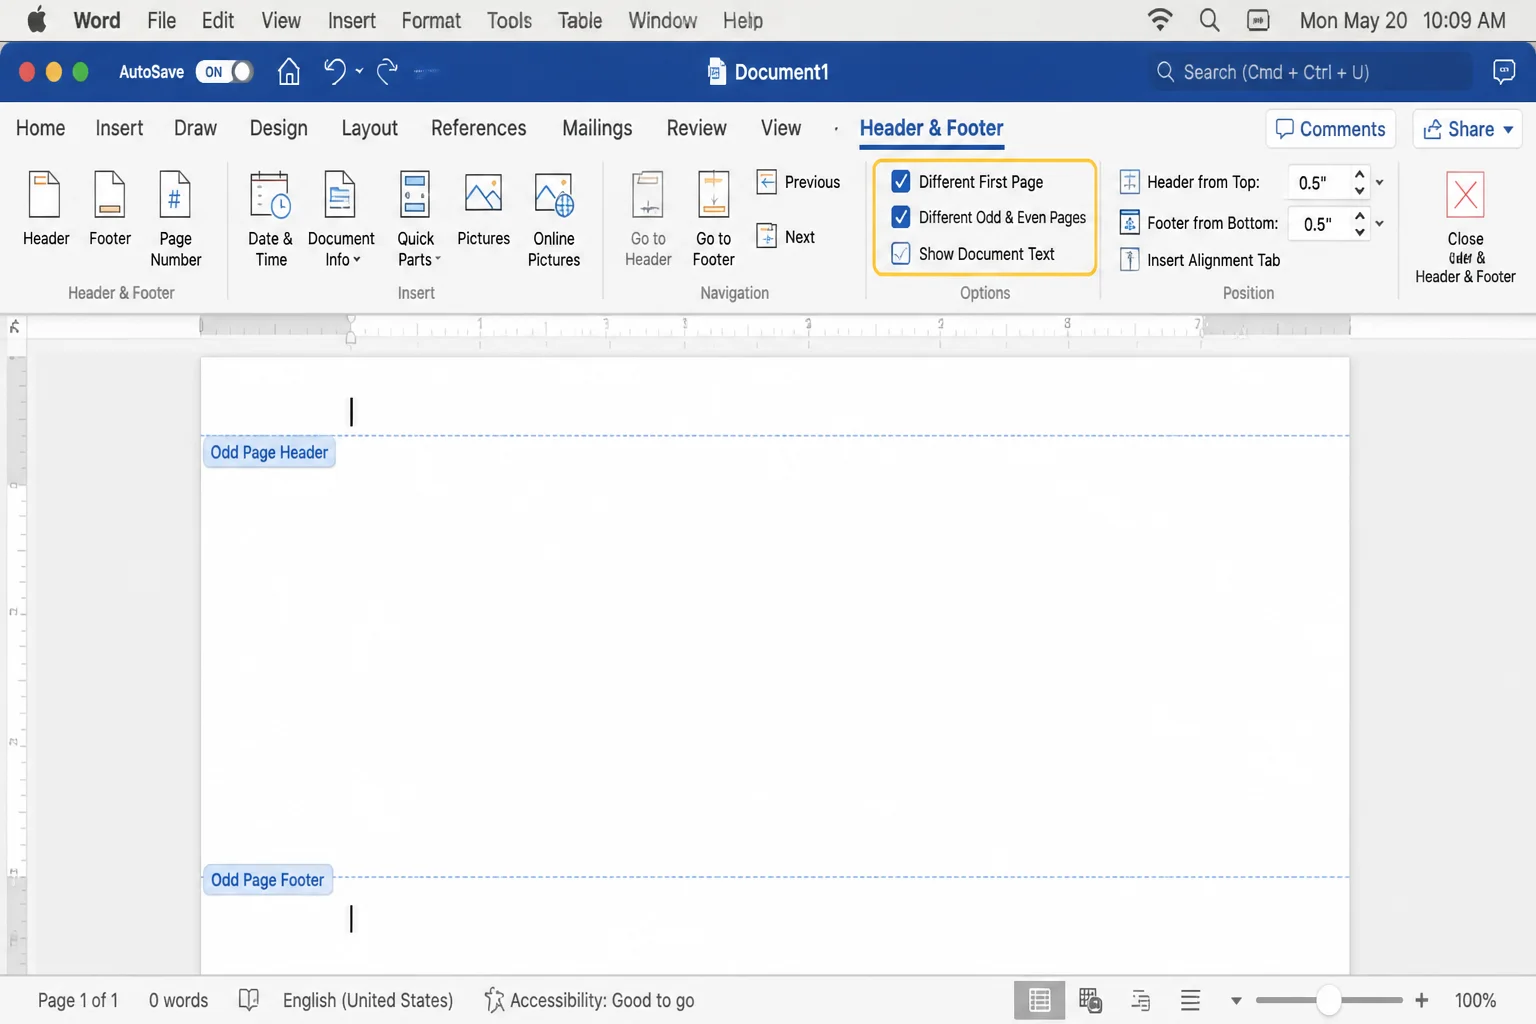This screenshot has width=1536, height=1024.
Task: Open the Tools menu in menu bar
Action: [509, 20]
